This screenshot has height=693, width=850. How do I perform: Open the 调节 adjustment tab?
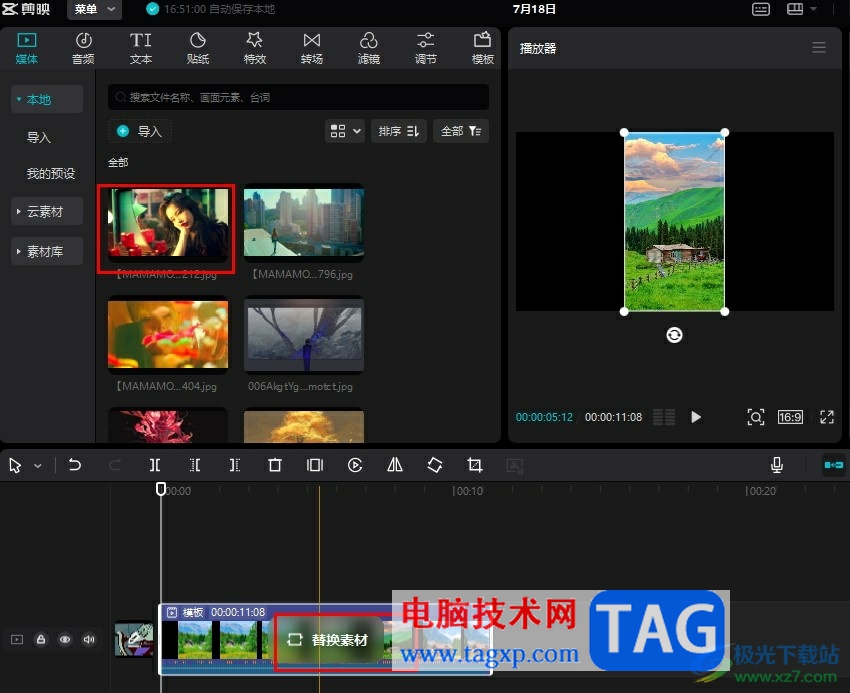(426, 48)
